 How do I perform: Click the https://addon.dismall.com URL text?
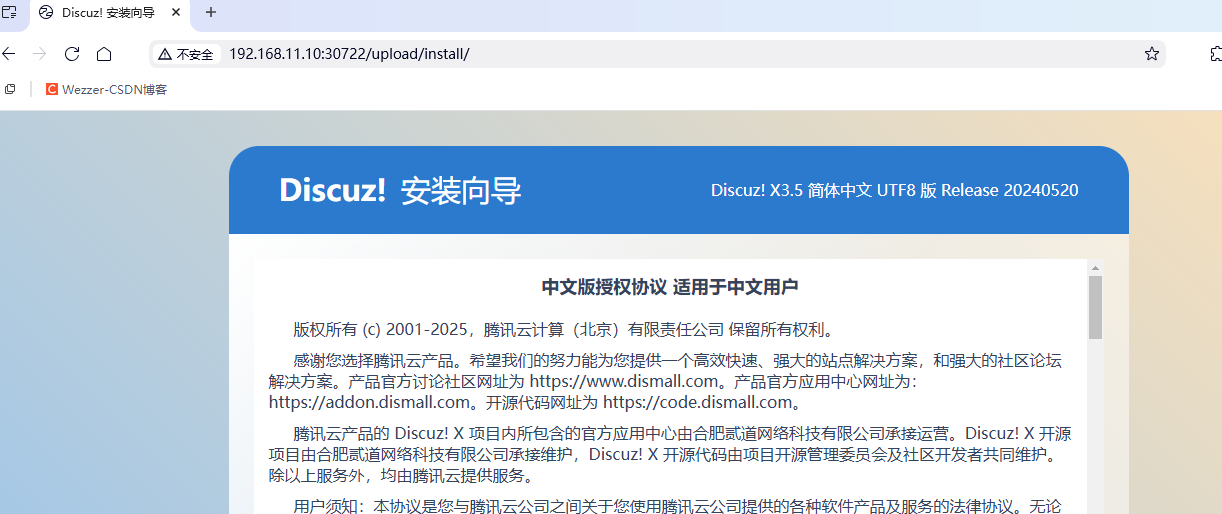(x=369, y=402)
